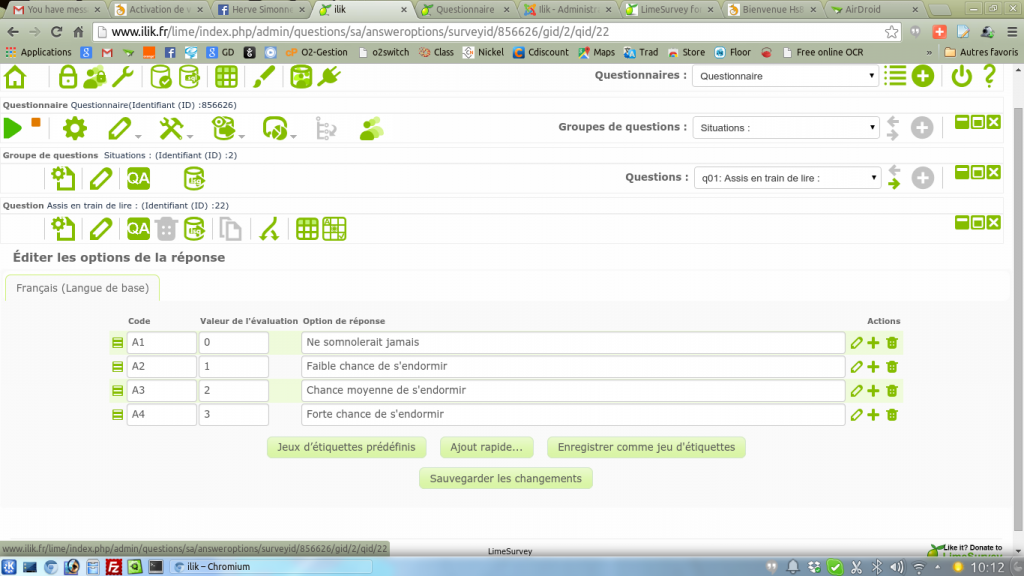
Task: Open FileZilla icon in taskbar
Action: click(114, 567)
